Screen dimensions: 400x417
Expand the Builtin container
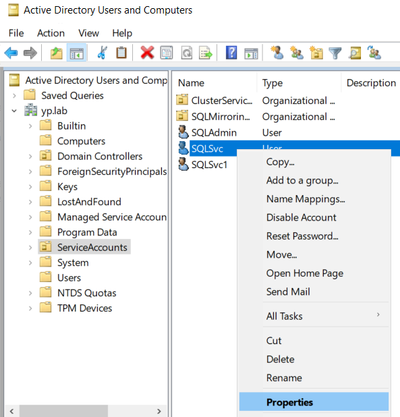pyautogui.click(x=30, y=126)
